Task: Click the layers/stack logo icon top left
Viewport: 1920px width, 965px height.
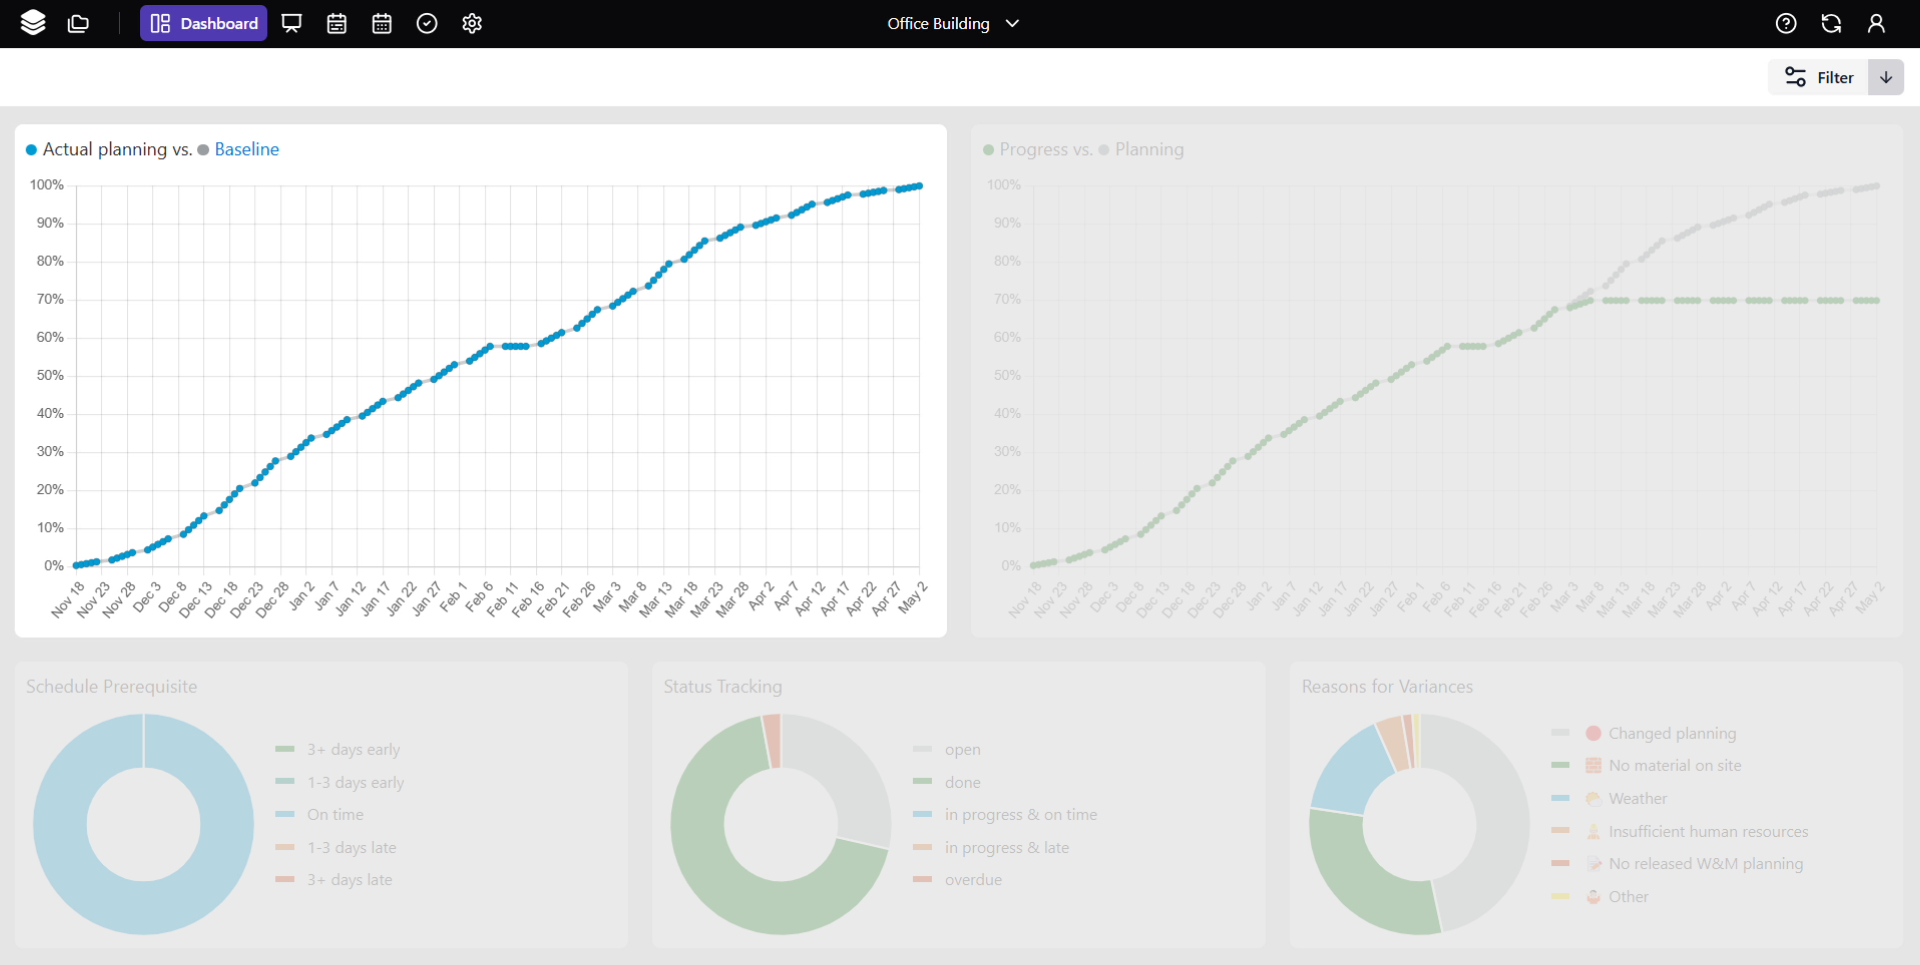Action: tap(33, 23)
